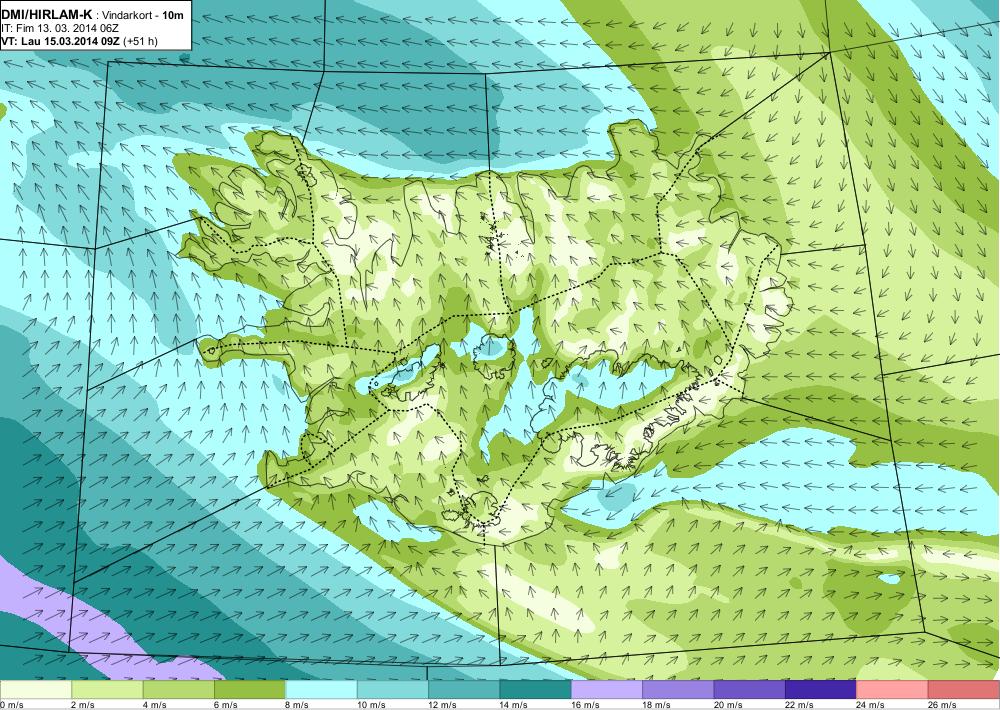Pick the medium purple 18–20 m/s legend swatch
The width and height of the screenshot is (1000, 710).
pyautogui.click(x=679, y=690)
